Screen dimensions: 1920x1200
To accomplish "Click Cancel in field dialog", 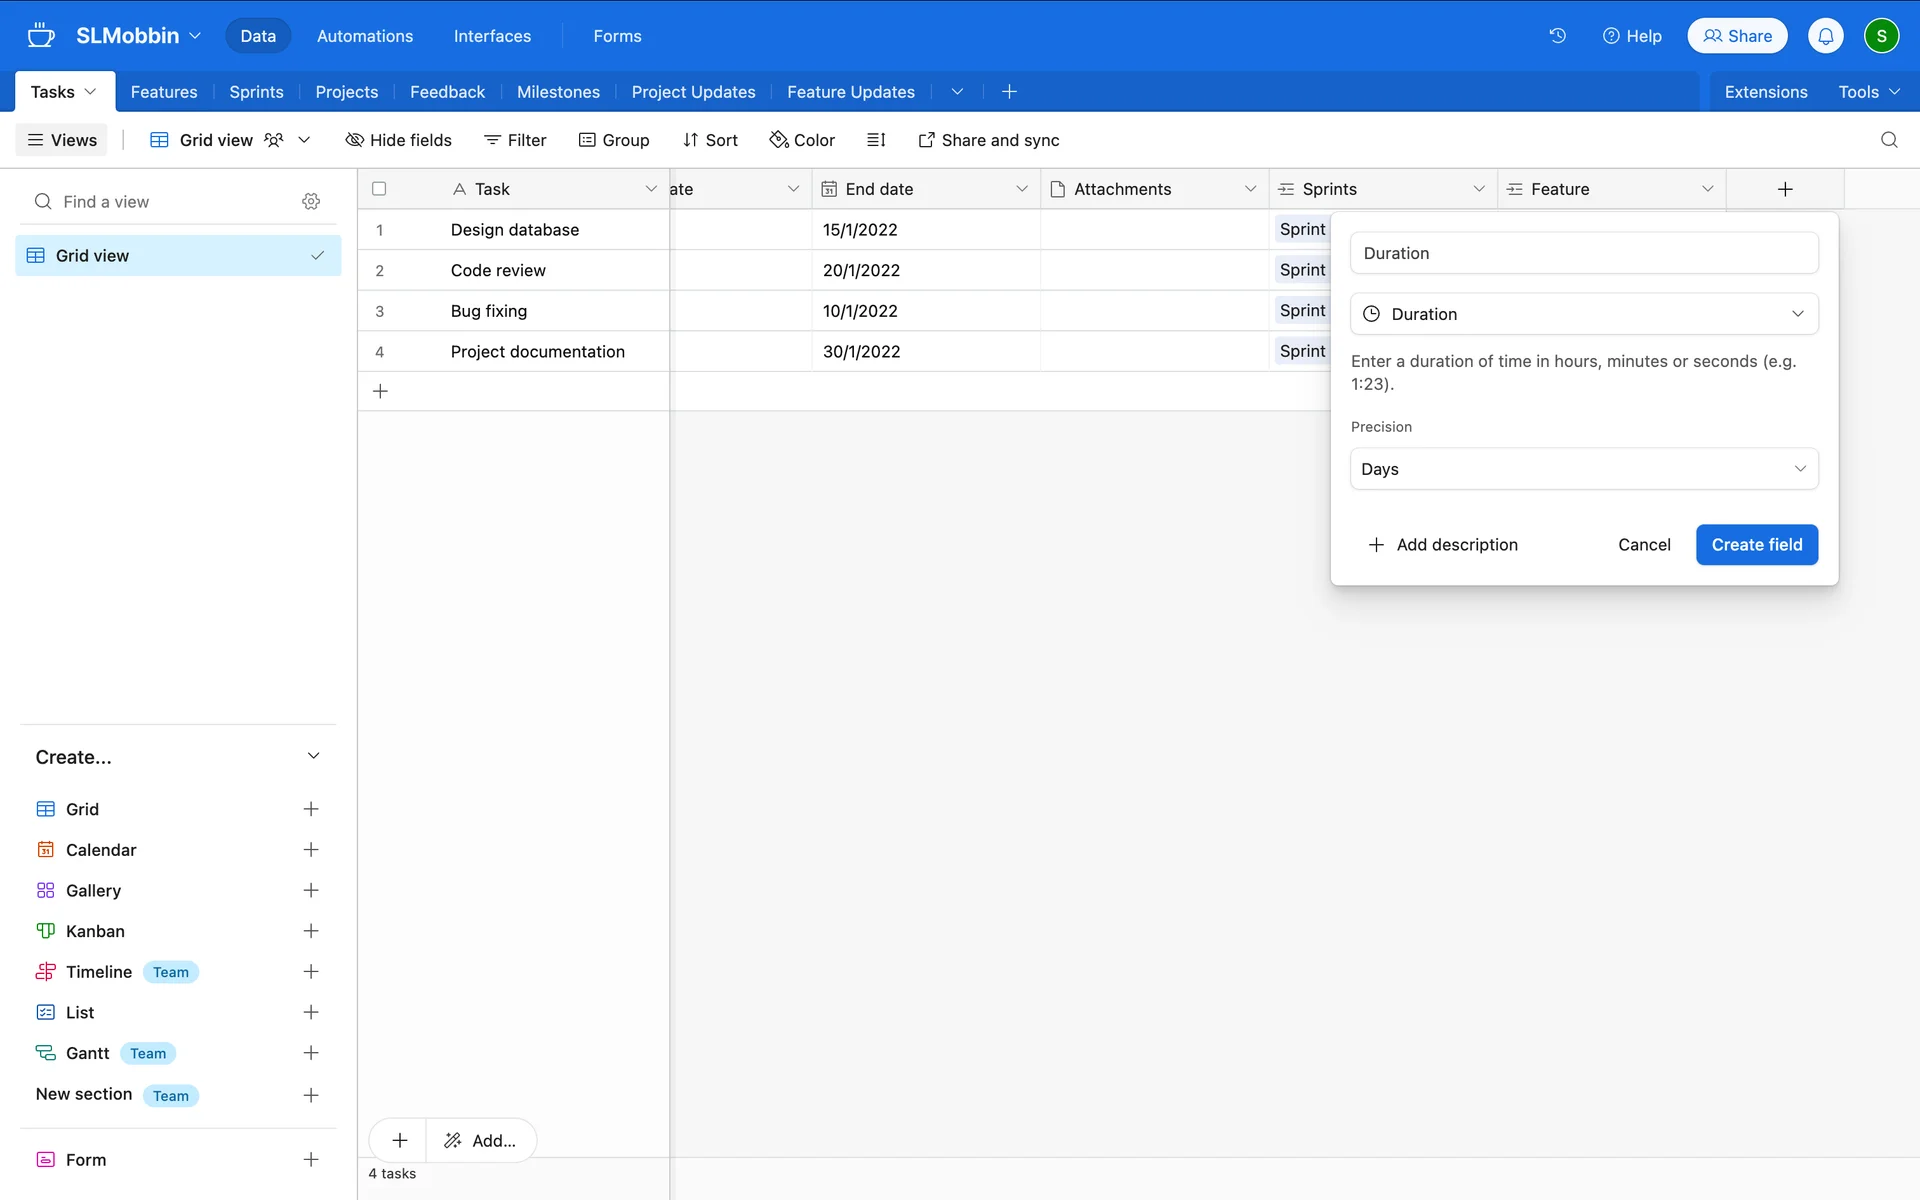I will click(x=1643, y=545).
